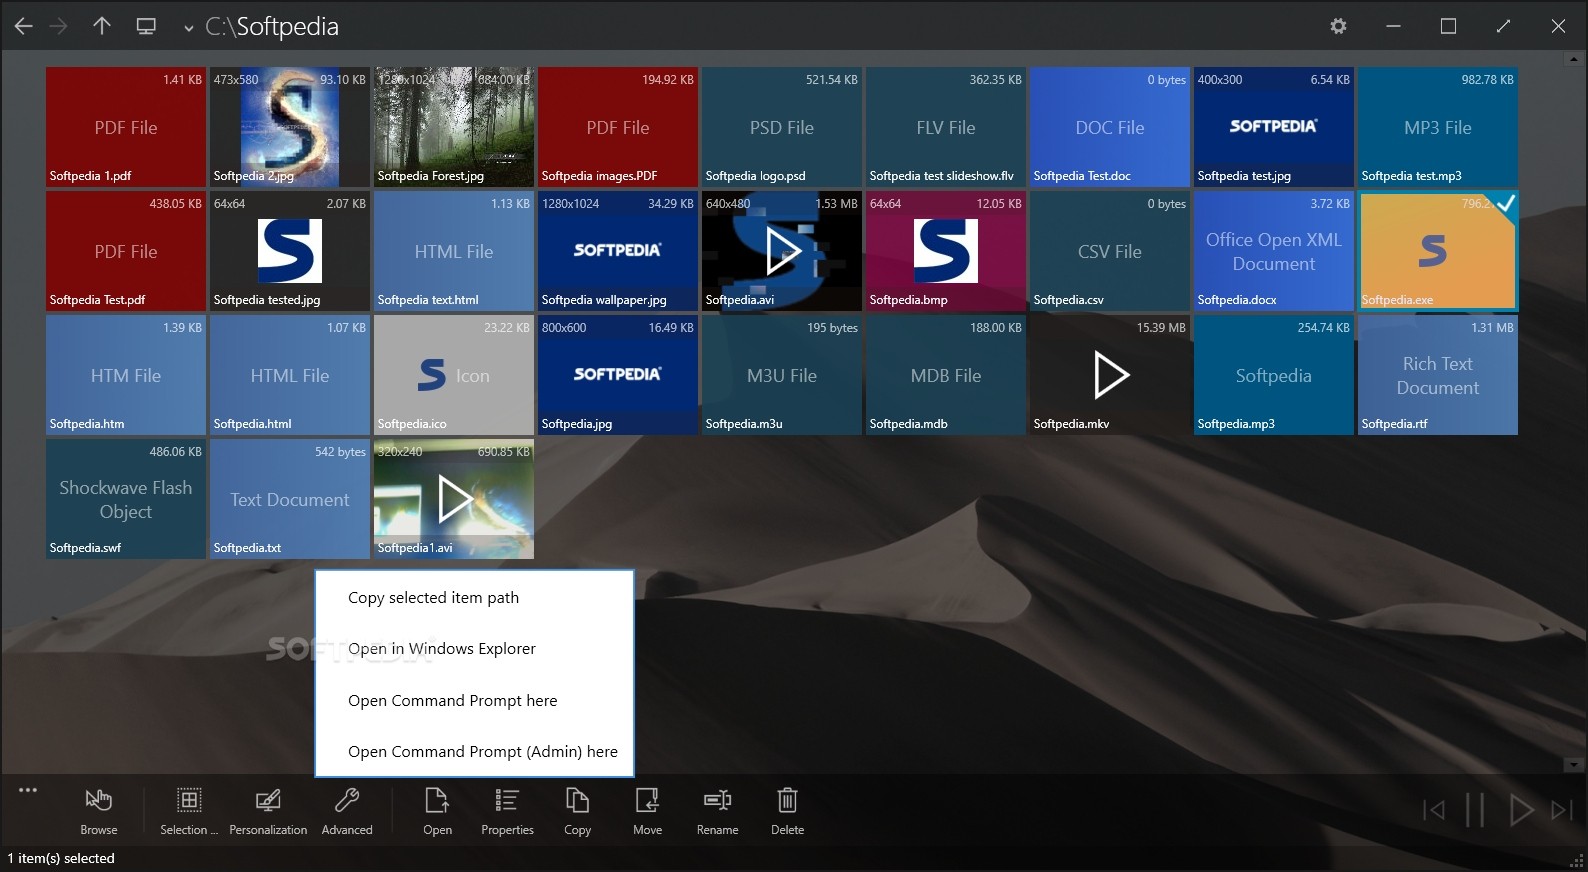Image resolution: width=1588 pixels, height=872 pixels.
Task: Uncheck the selected Softpedia.exe tile checkmark
Action: 1505,204
